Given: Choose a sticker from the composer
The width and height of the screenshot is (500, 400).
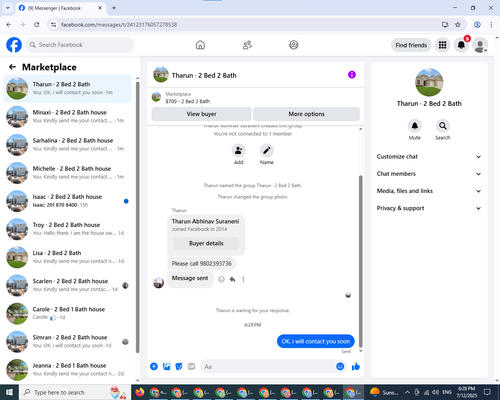Looking at the screenshot, I should tap(179, 367).
